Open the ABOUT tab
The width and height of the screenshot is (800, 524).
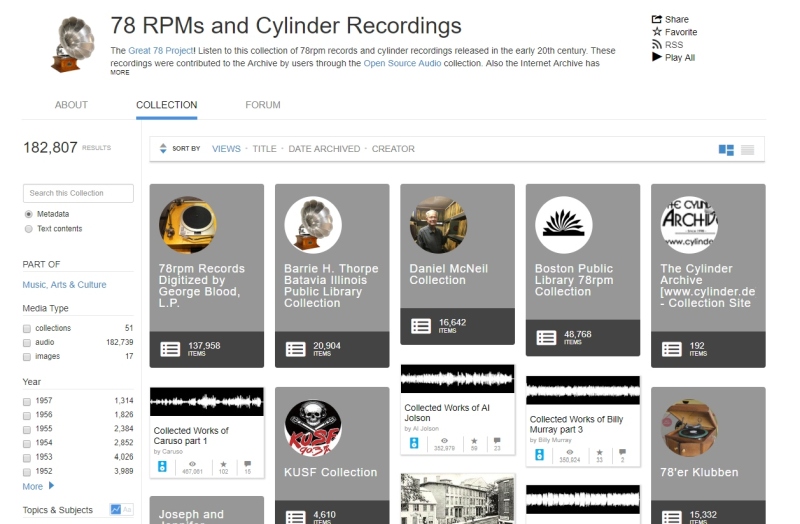[71, 105]
